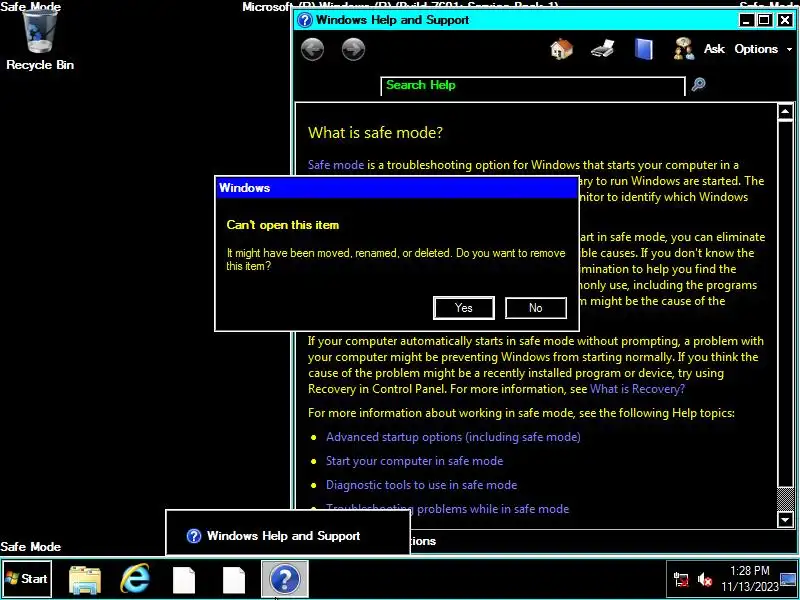Open Browse Help book icon

pos(643,49)
